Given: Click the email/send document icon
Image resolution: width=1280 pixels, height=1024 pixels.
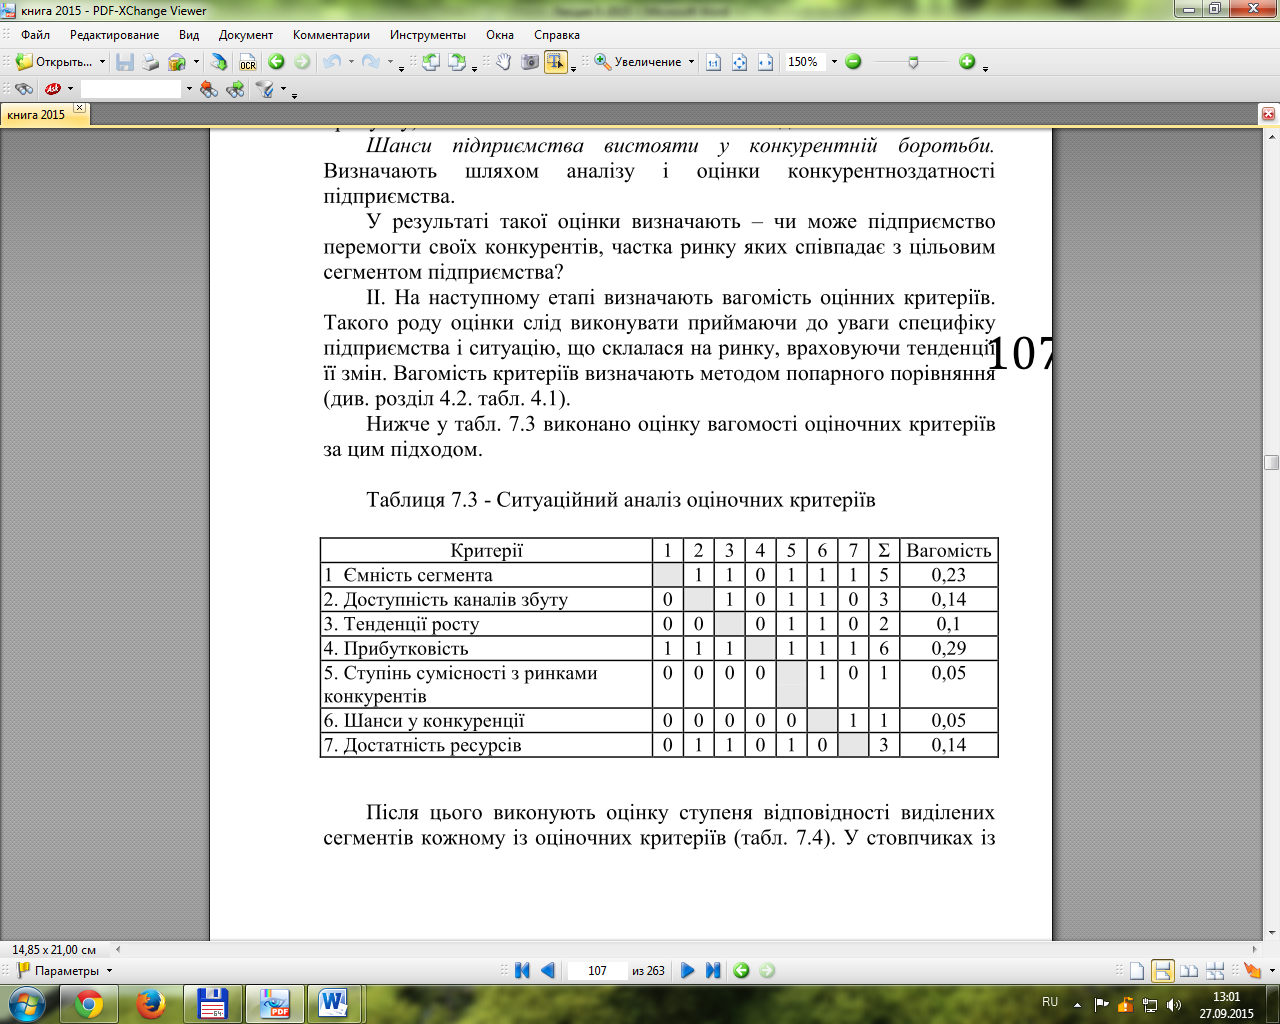Looking at the screenshot, I should [x=177, y=62].
